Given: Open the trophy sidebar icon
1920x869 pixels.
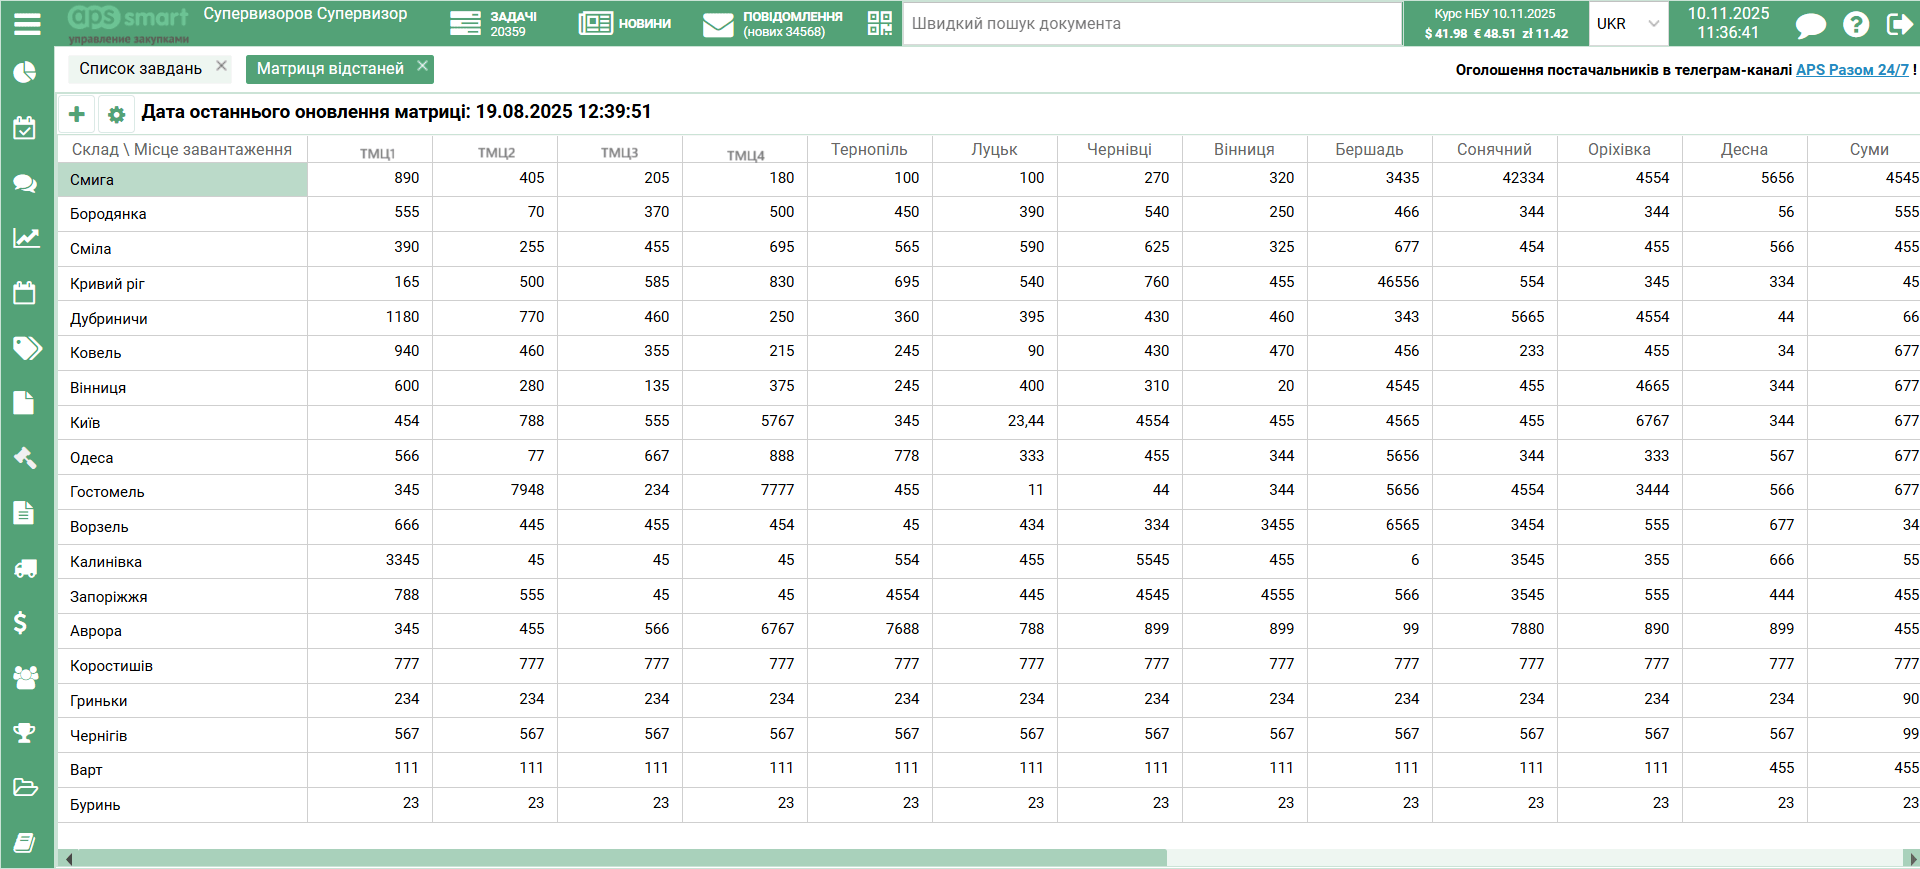Looking at the screenshot, I should click(25, 733).
